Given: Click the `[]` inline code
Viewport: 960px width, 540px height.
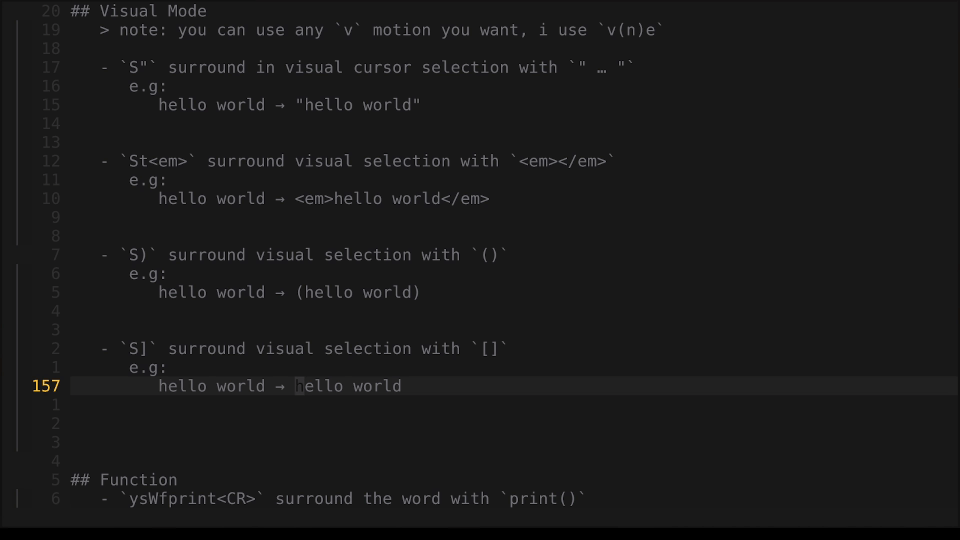Looking at the screenshot, I should click(490, 349).
